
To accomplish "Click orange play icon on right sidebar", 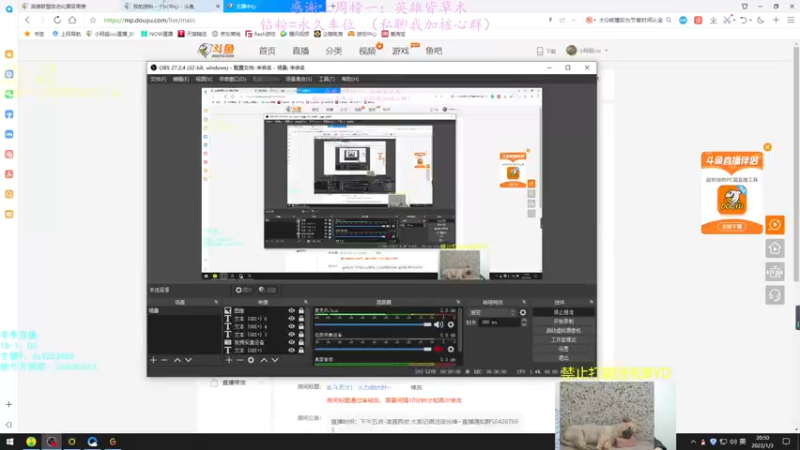I will click(x=774, y=224).
